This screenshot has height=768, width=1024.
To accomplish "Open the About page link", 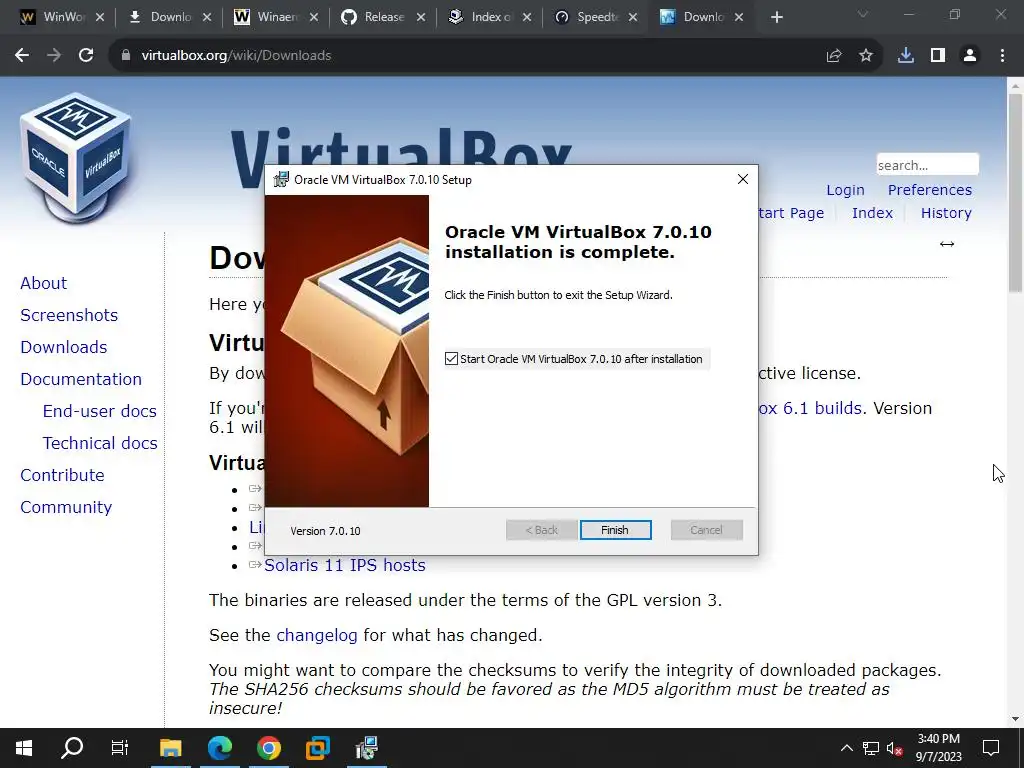I will (x=43, y=283).
